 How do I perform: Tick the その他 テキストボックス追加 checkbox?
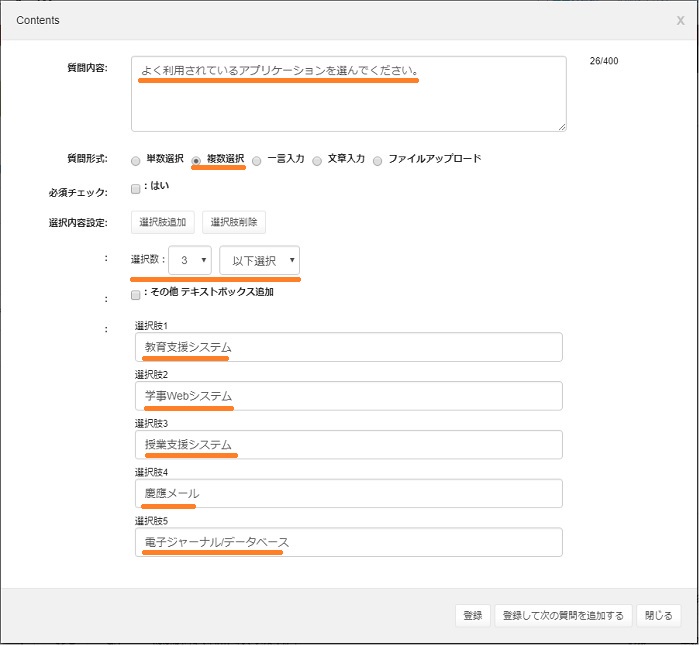136,294
